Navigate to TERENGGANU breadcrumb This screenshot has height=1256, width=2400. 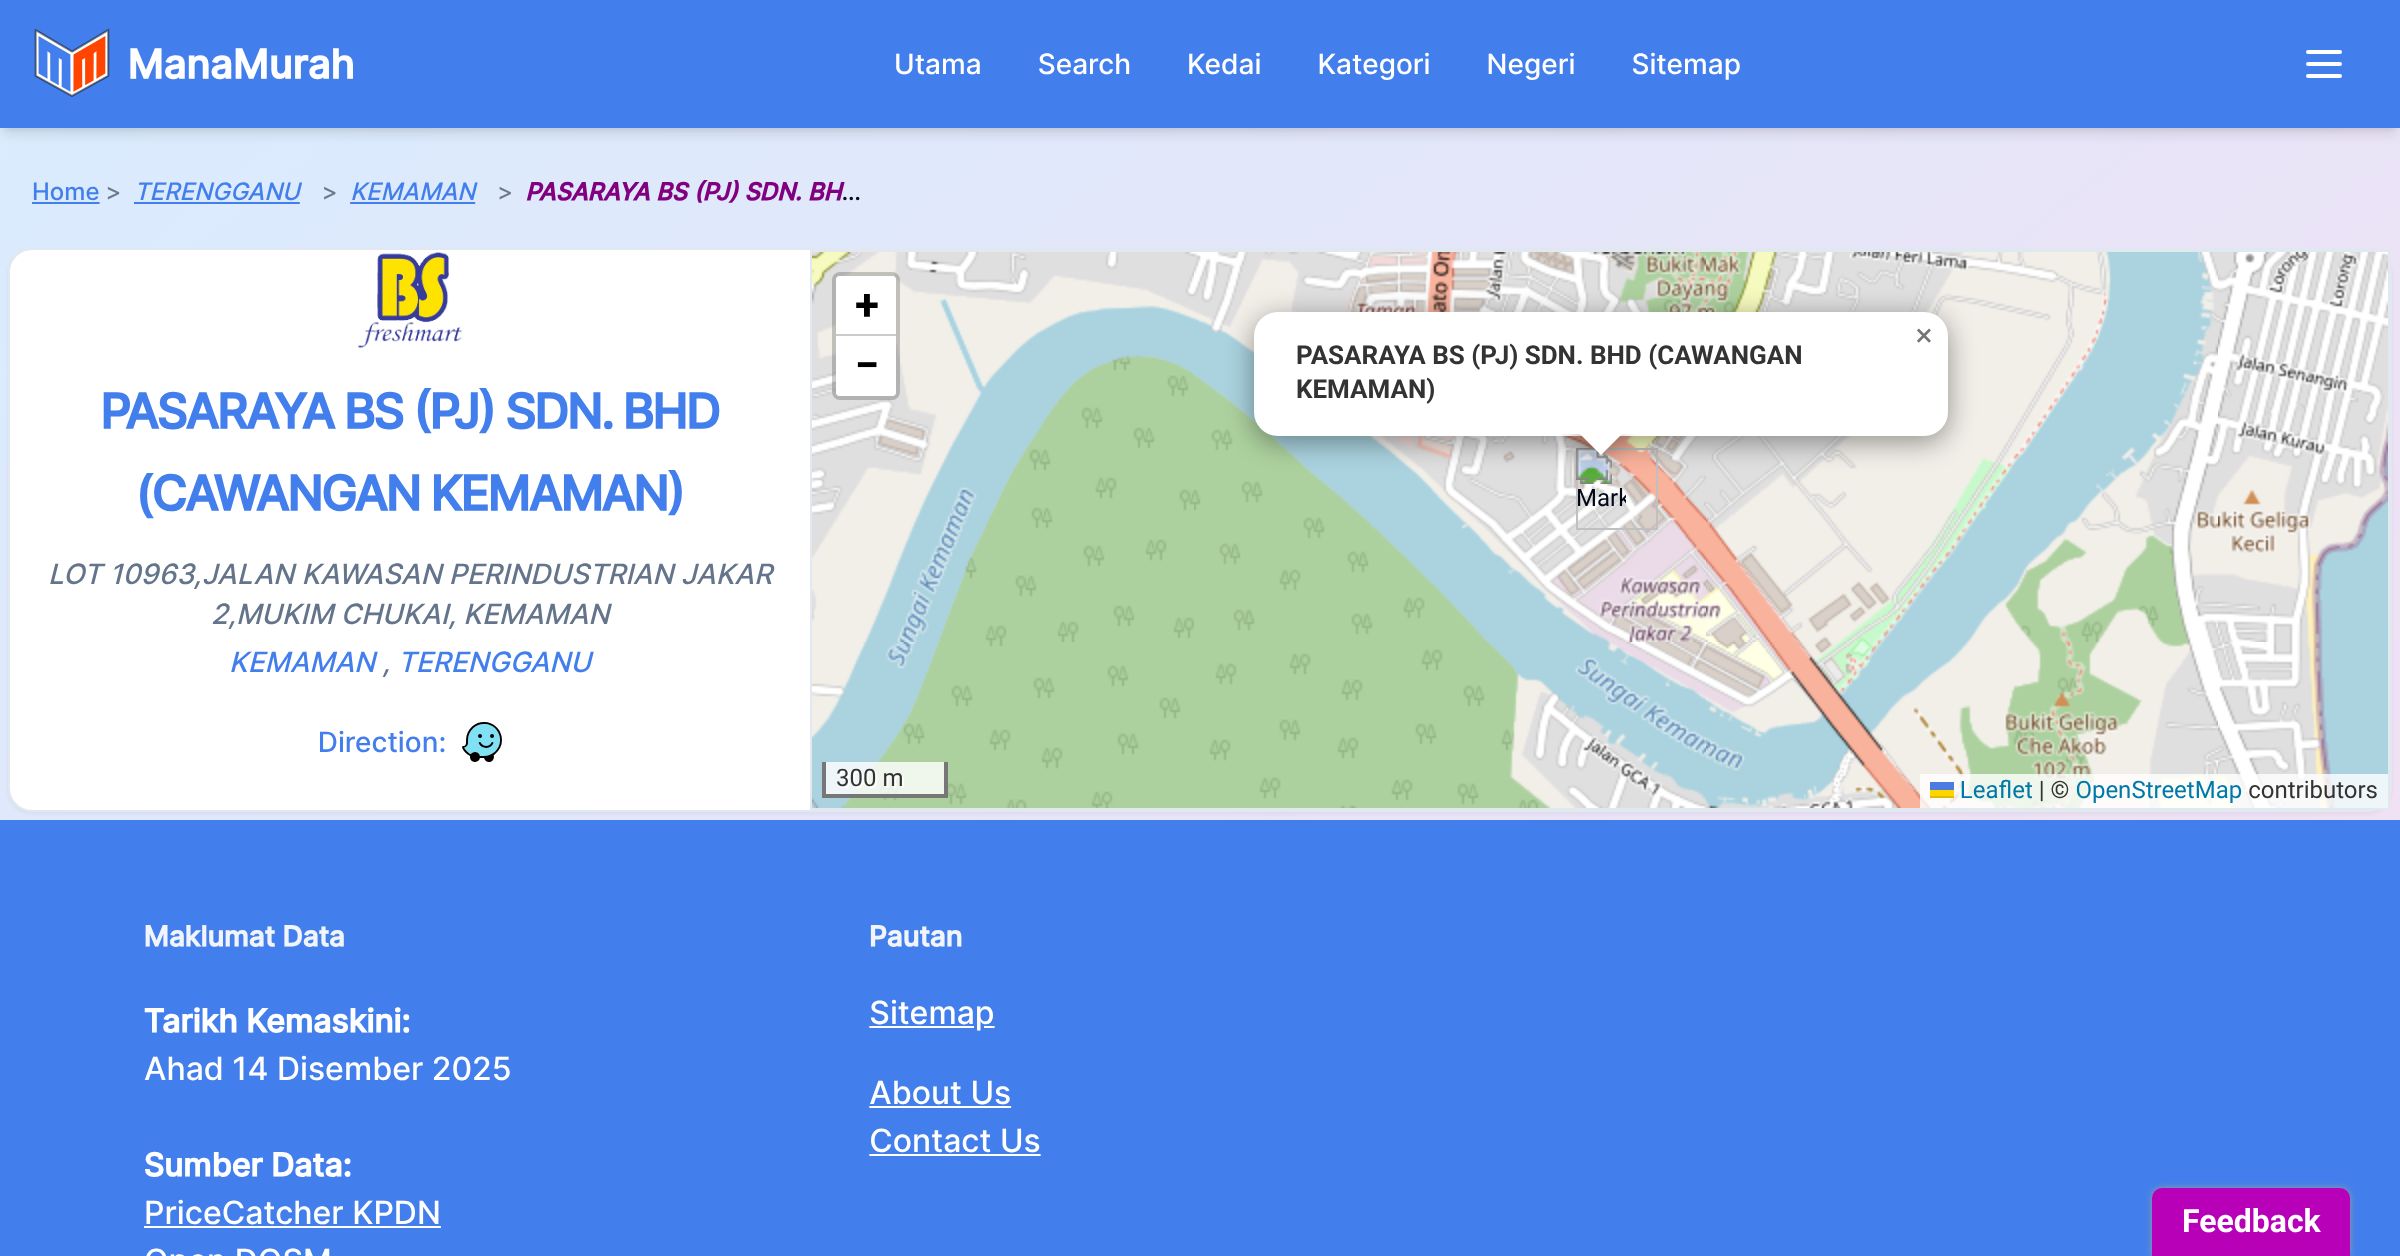(x=218, y=191)
